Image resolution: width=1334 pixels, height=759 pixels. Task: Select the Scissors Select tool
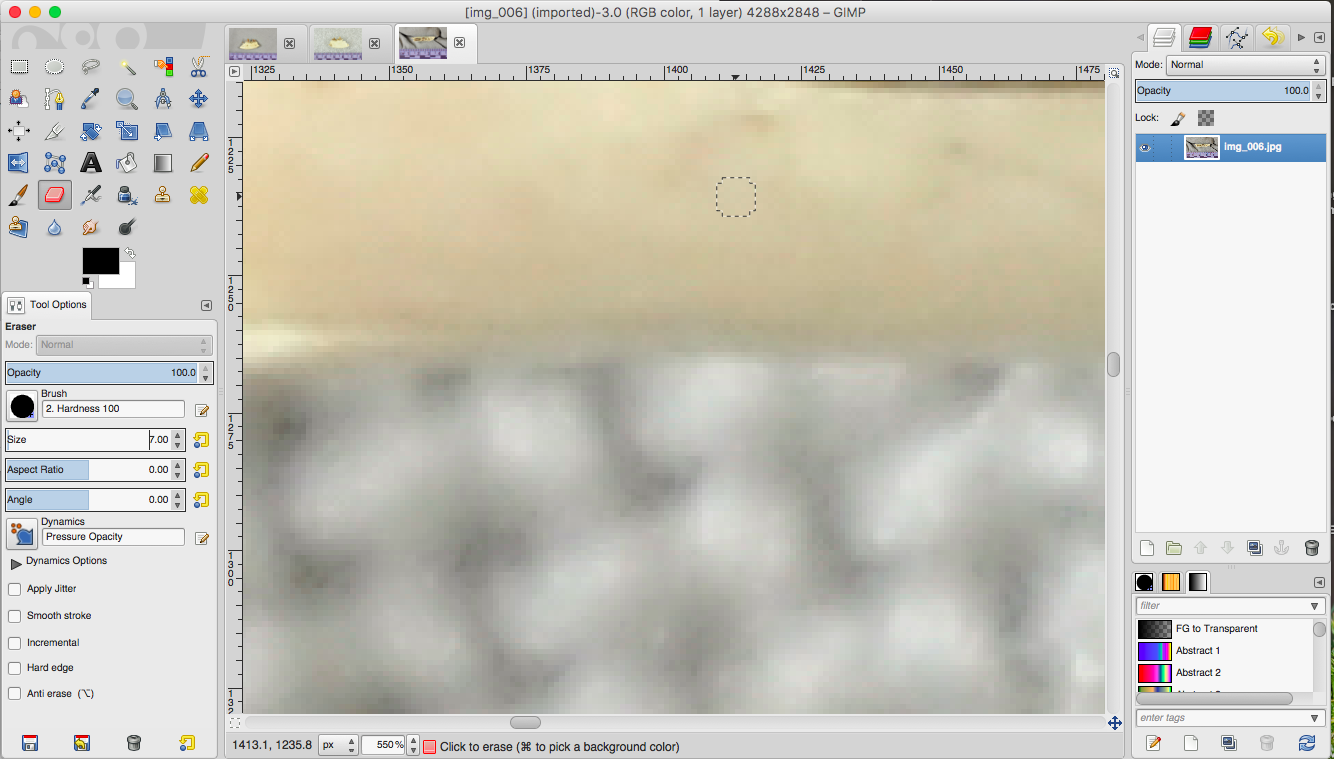coord(198,67)
